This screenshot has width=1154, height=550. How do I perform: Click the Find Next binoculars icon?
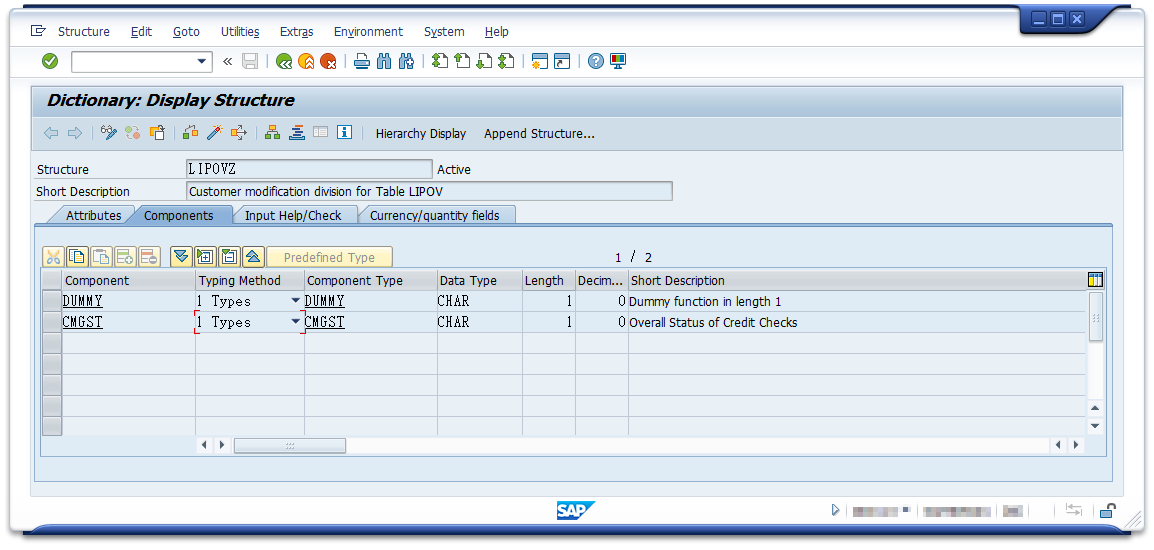pyautogui.click(x=406, y=62)
